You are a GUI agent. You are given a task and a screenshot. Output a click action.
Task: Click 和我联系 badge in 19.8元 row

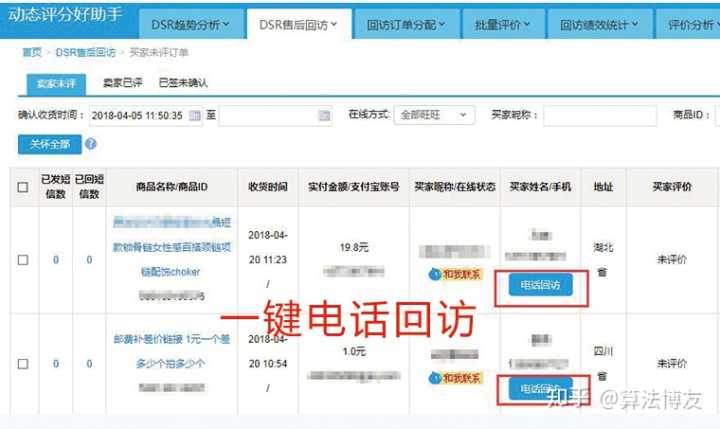click(x=455, y=274)
